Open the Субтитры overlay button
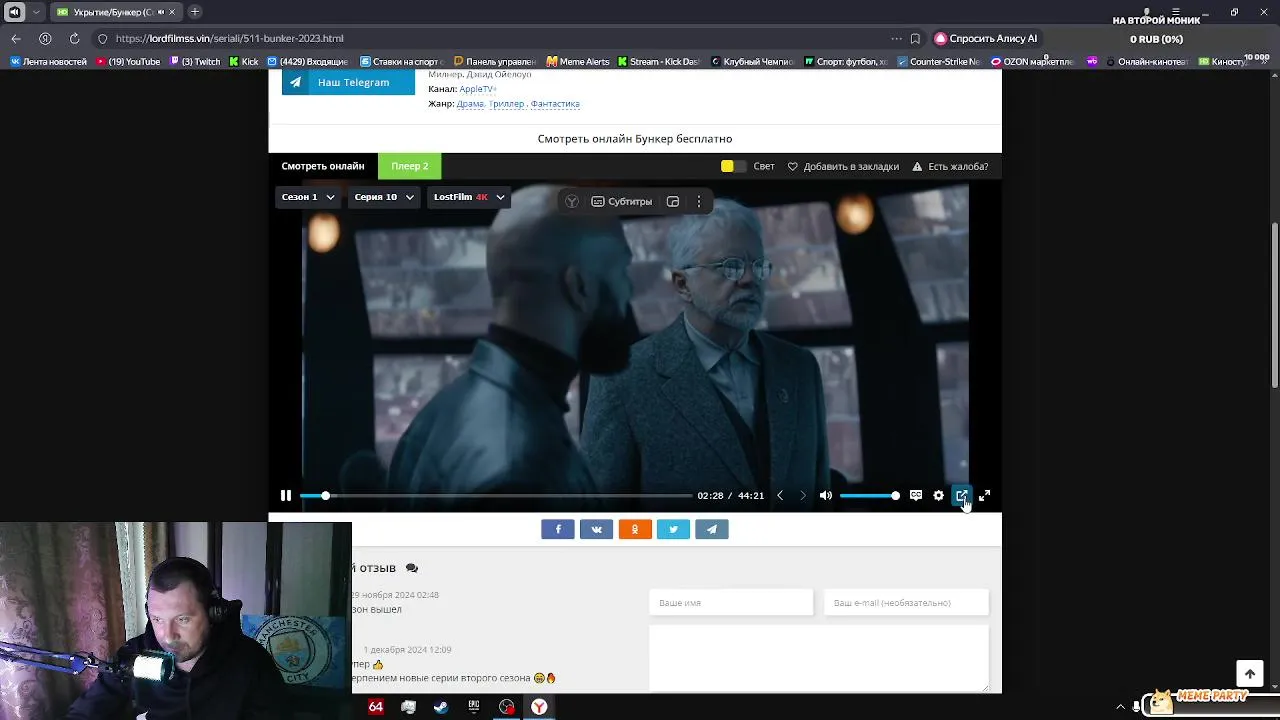 coord(622,201)
